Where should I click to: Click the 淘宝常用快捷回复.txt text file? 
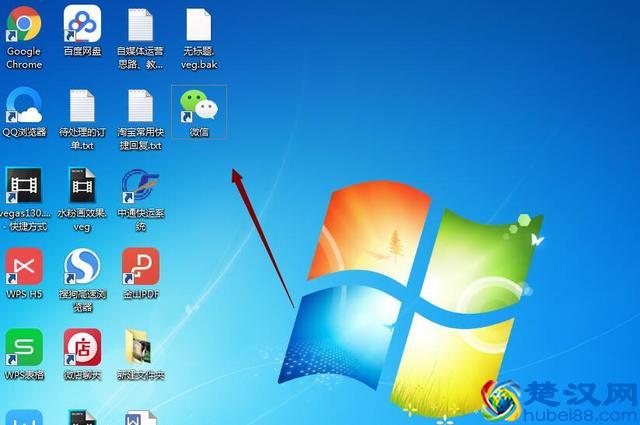(140, 106)
